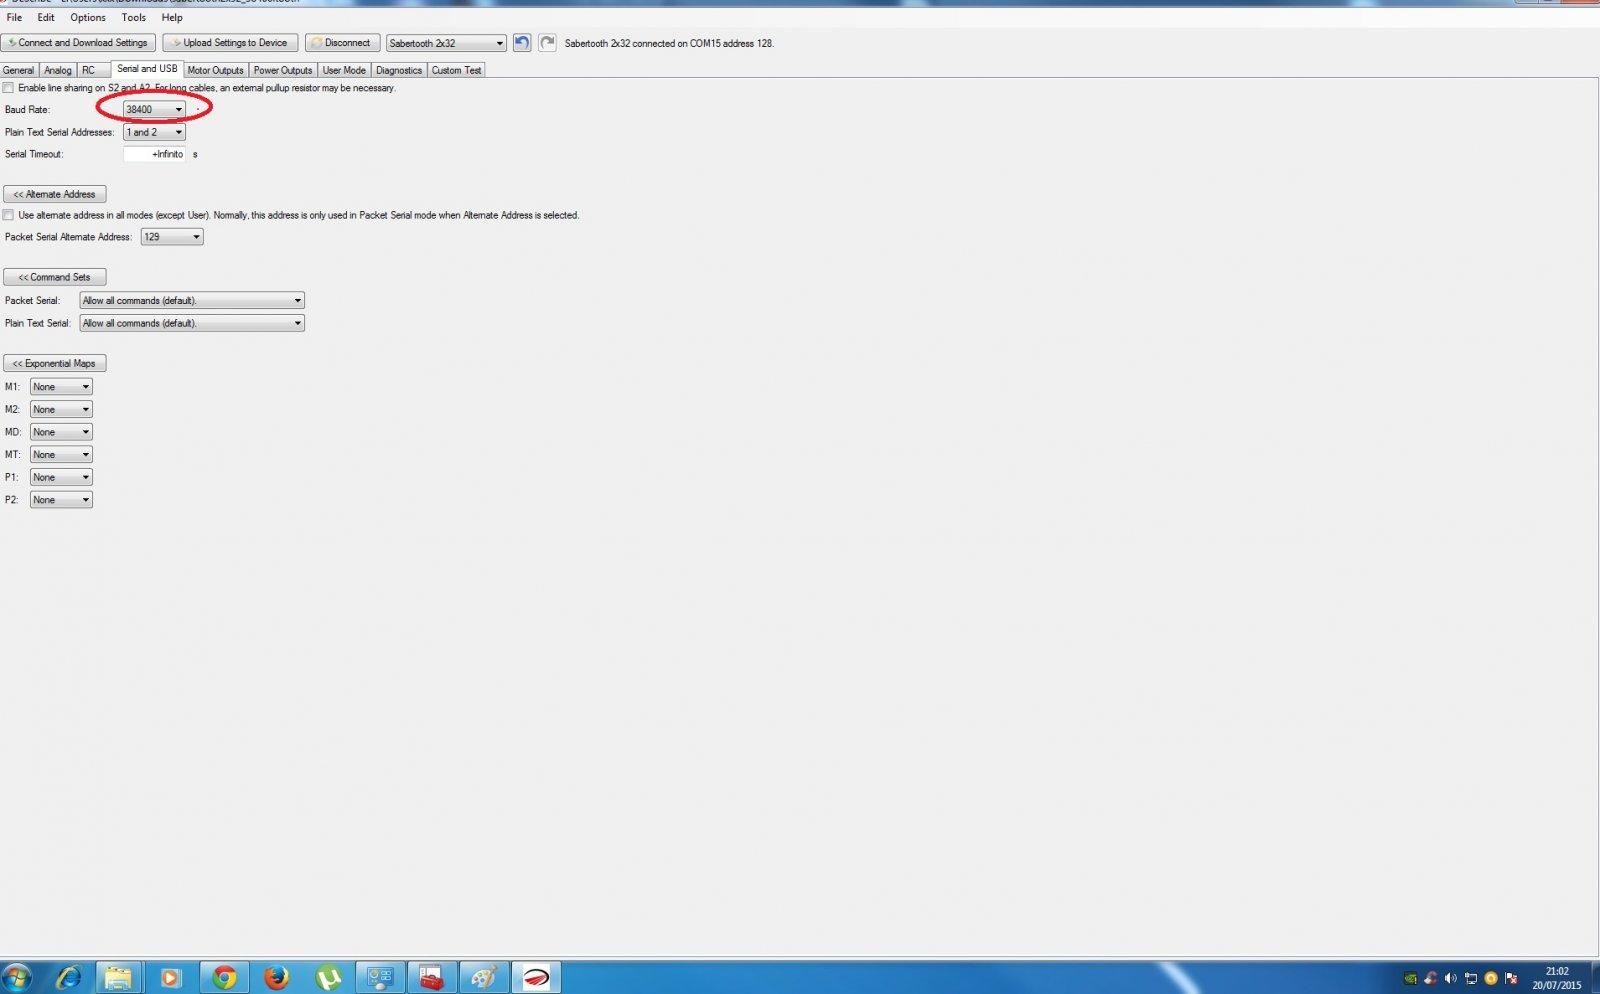Screen dimensions: 1600x994
Task: Click the redo arrow icon in the toolbar
Action: coord(547,43)
